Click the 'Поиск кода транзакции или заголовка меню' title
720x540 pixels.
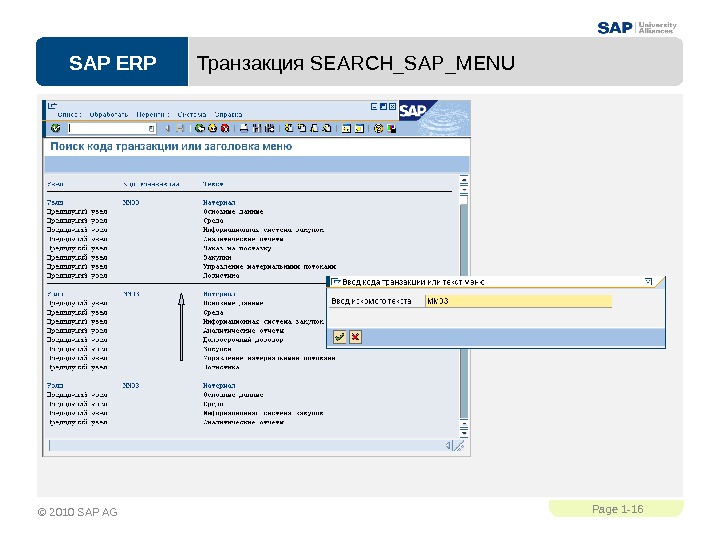[171, 146]
